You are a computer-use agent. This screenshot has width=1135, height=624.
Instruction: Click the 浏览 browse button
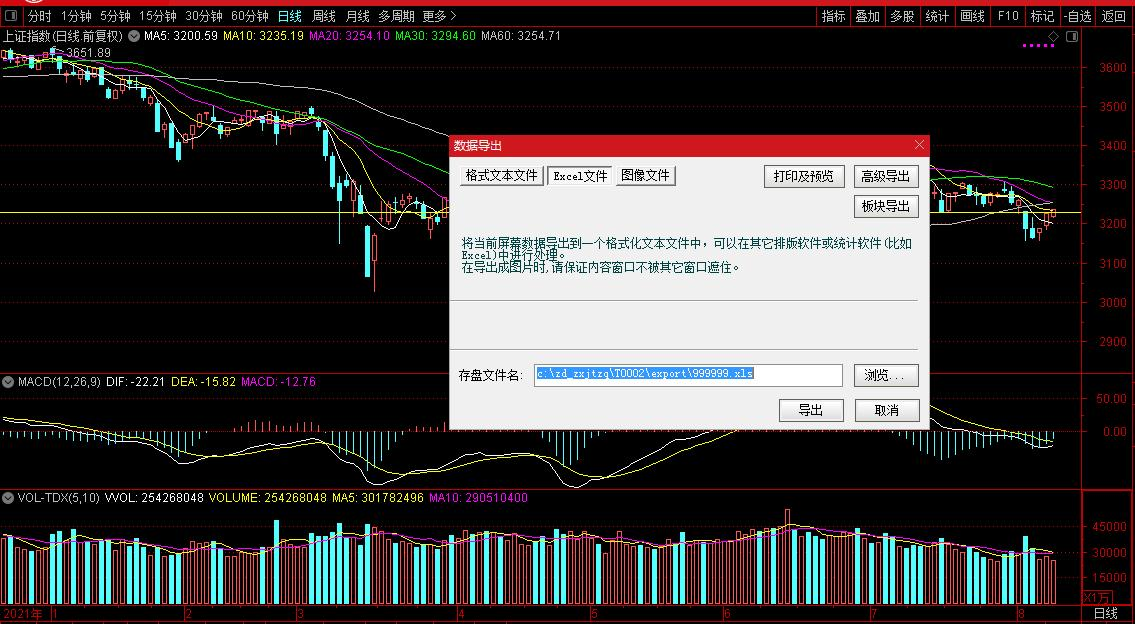pos(886,375)
